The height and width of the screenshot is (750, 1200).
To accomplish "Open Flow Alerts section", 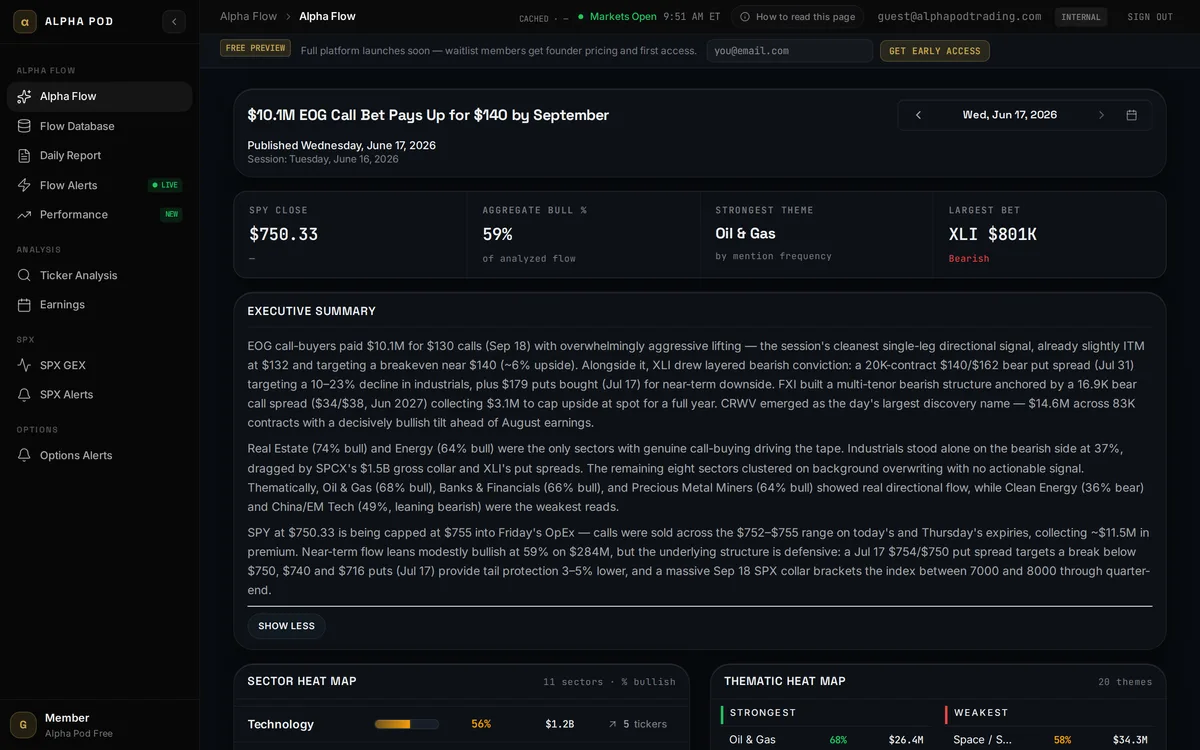I will [x=99, y=185].
